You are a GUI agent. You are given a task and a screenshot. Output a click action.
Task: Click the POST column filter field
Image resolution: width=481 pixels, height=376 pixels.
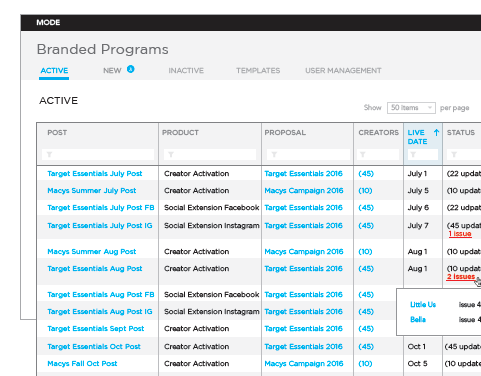(98, 154)
